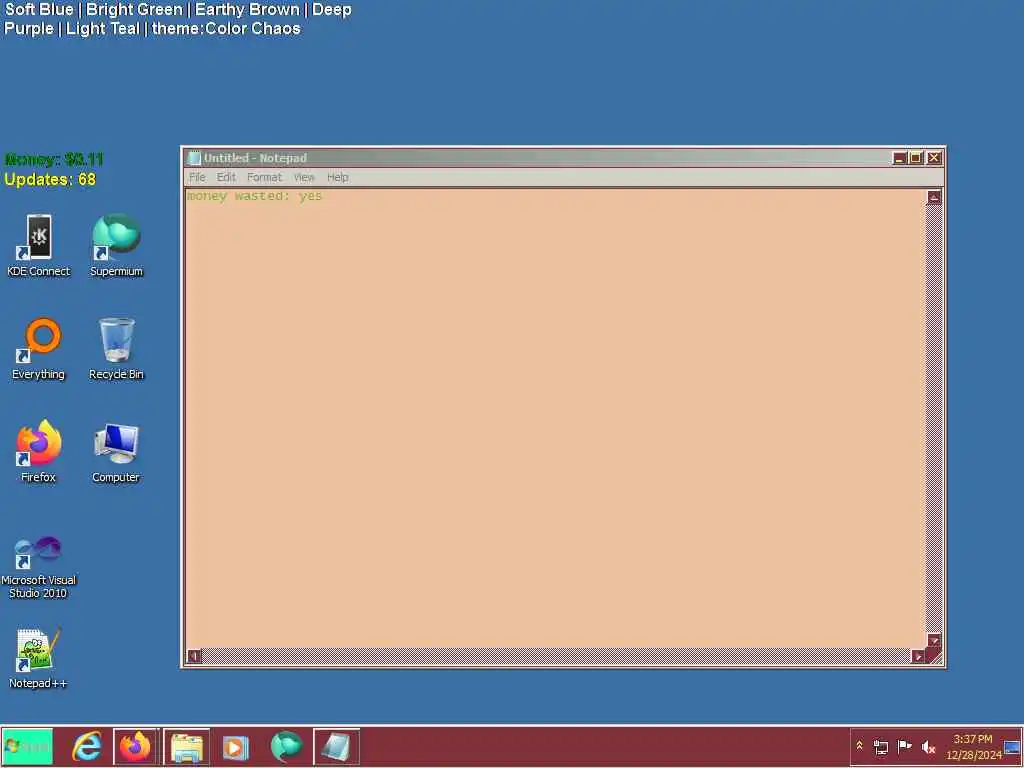Minimize the Notepad window
Image resolution: width=1024 pixels, height=768 pixels.
point(899,158)
